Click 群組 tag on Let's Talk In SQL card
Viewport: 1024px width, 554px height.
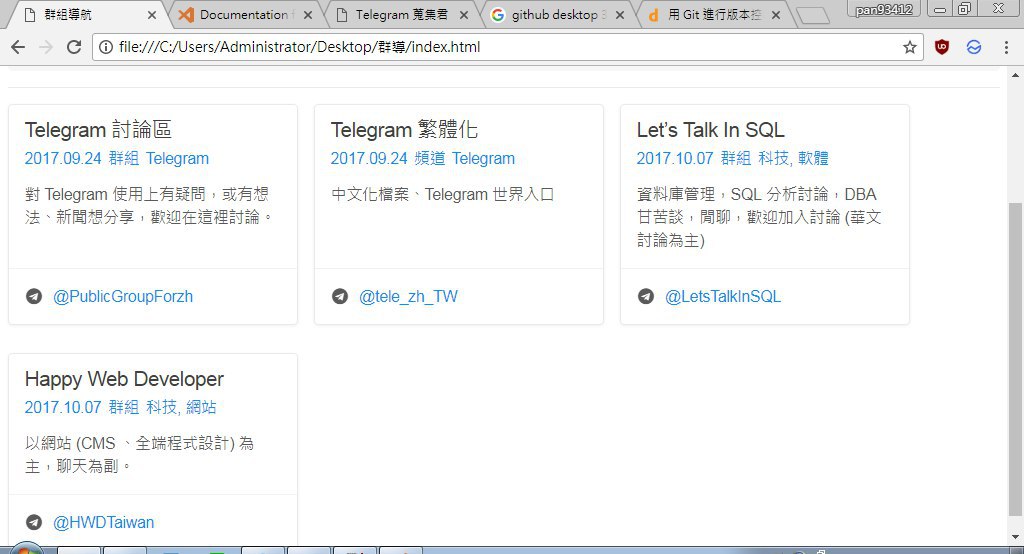tap(735, 158)
